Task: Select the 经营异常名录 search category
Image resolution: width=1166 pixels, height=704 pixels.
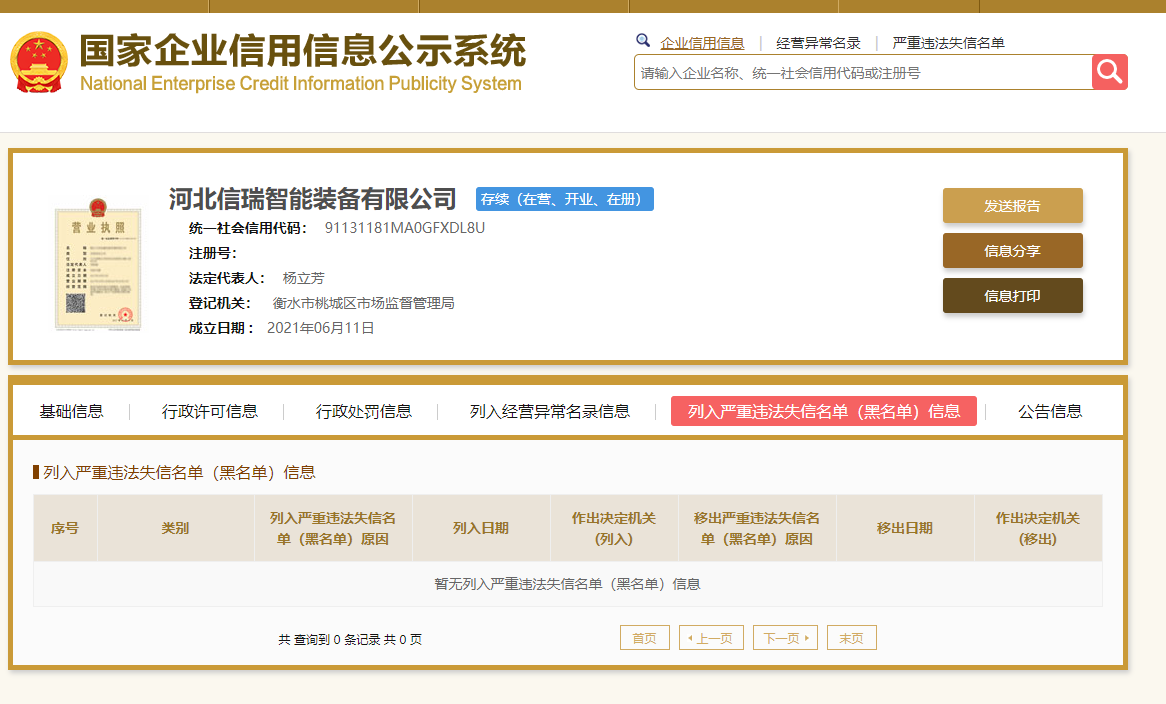Action: click(818, 43)
